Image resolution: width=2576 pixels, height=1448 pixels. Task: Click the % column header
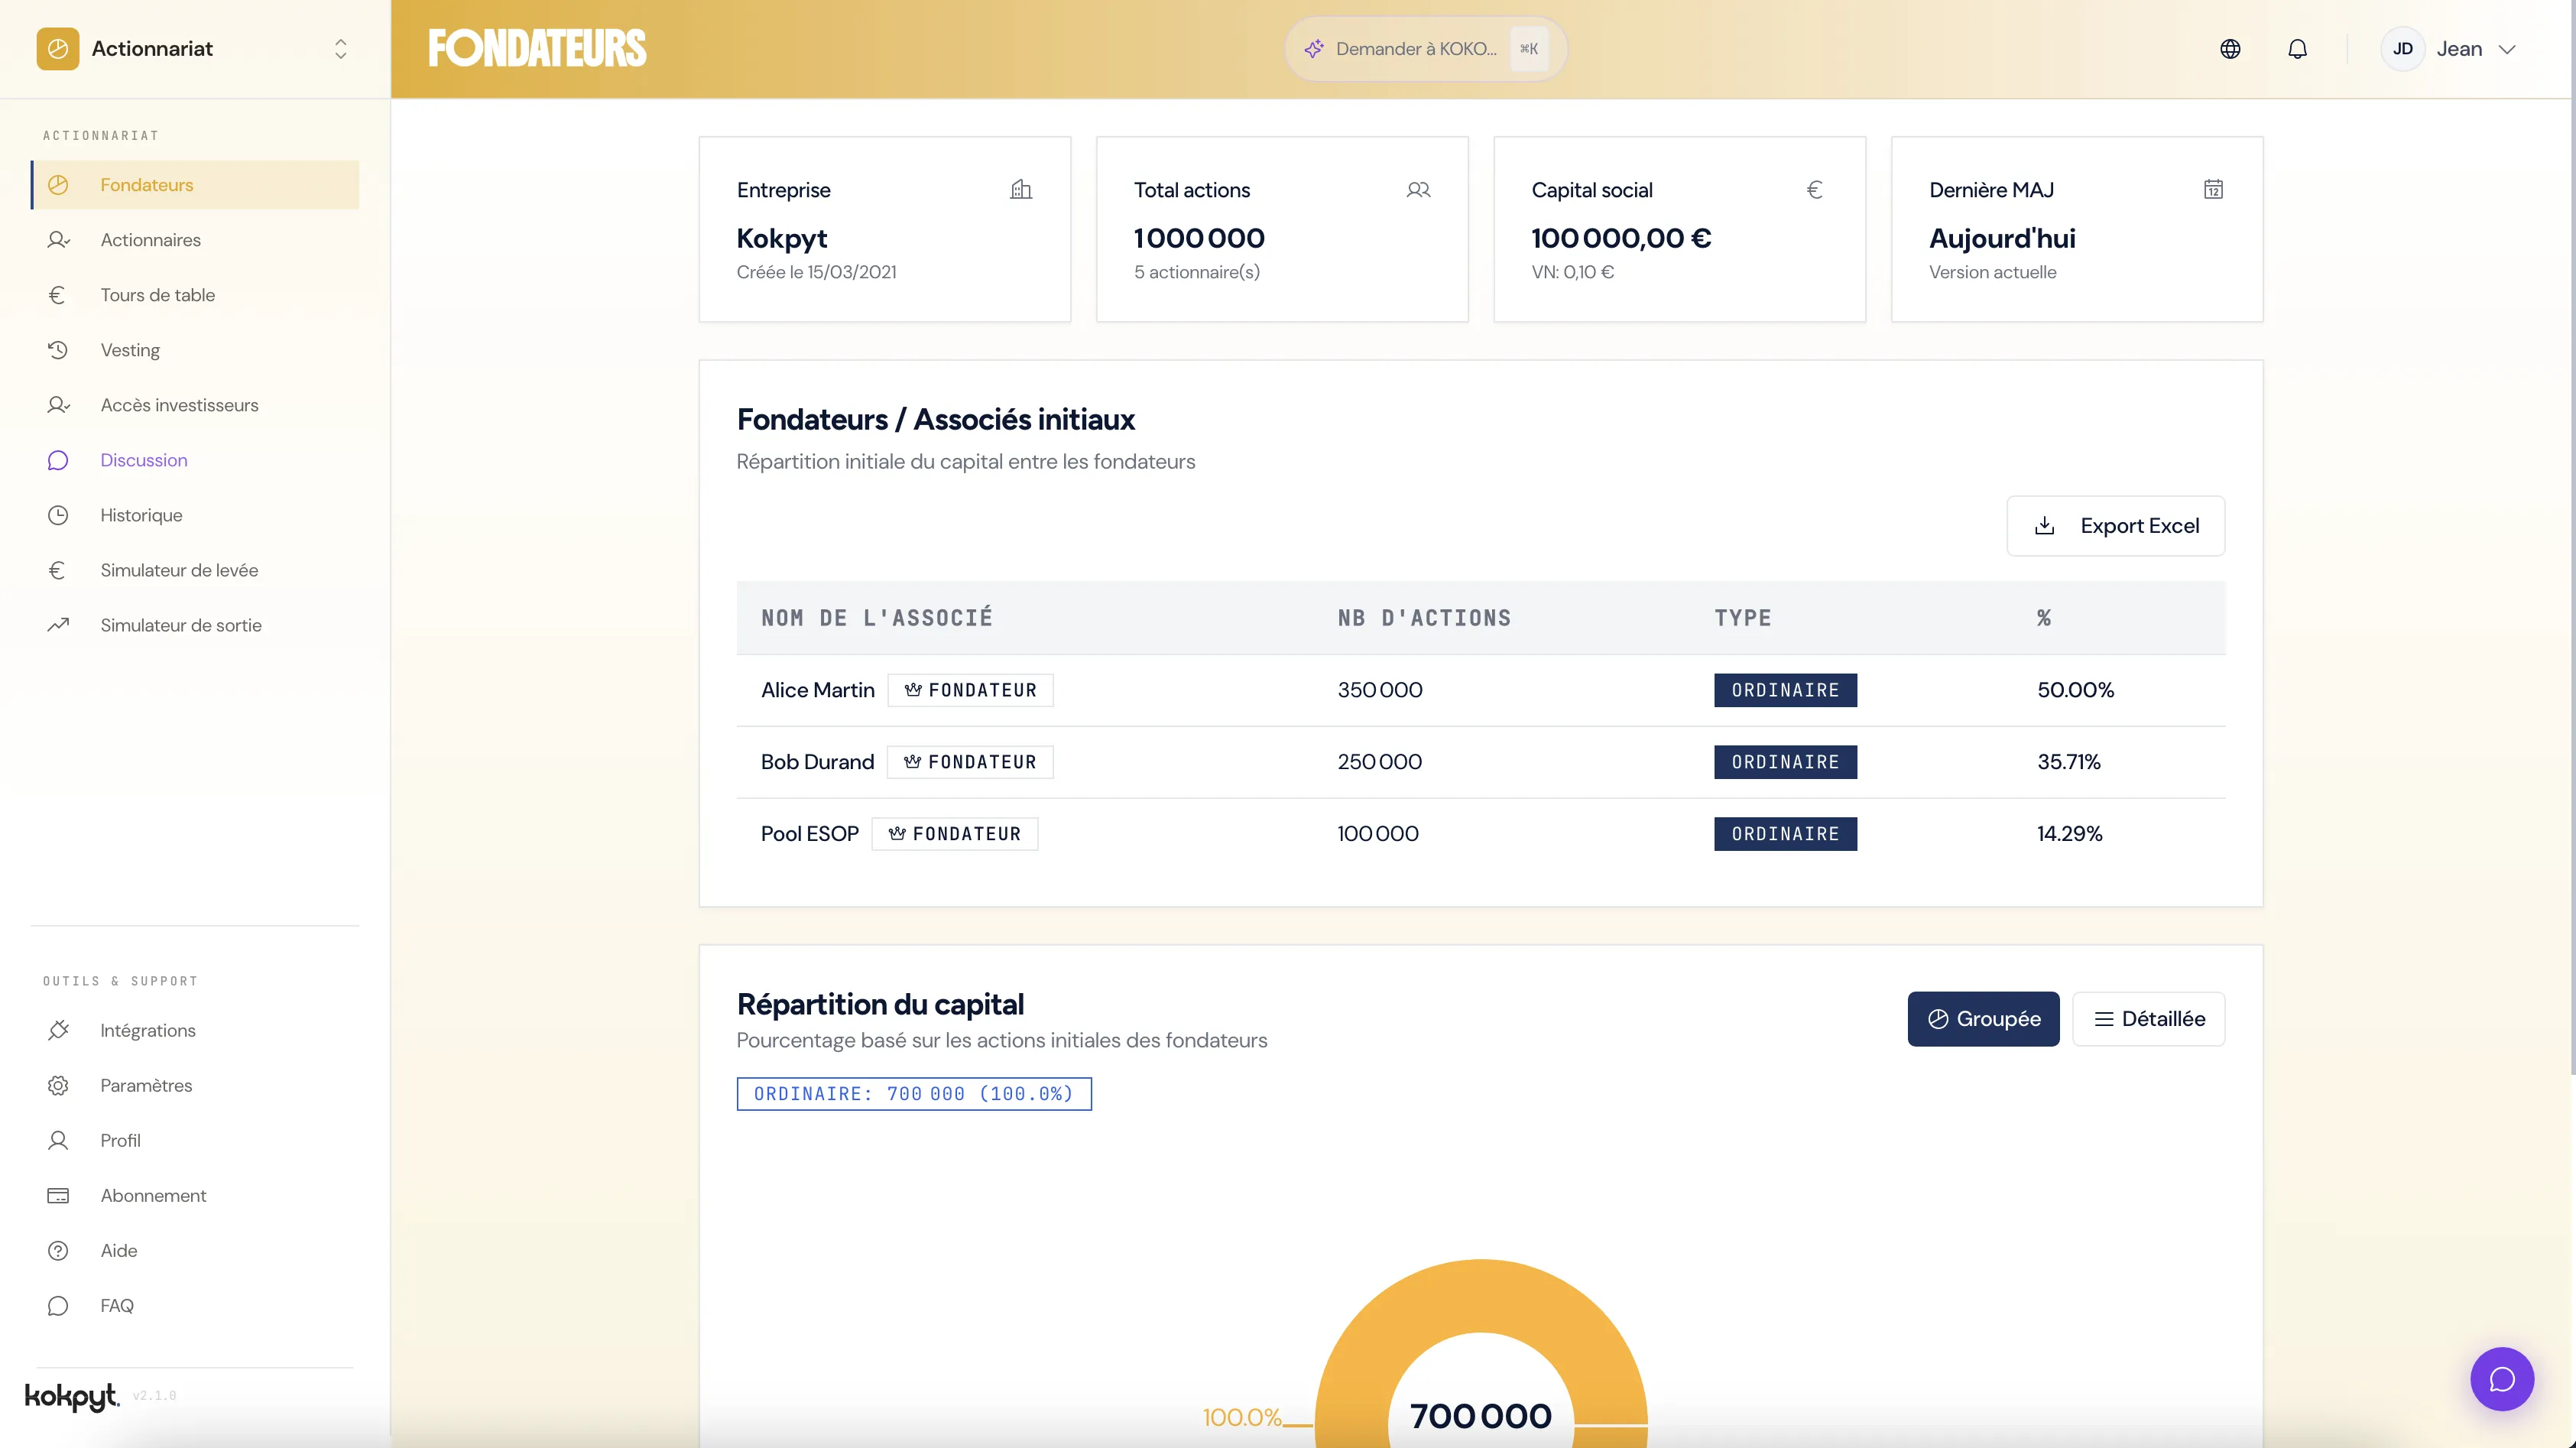(x=2044, y=618)
